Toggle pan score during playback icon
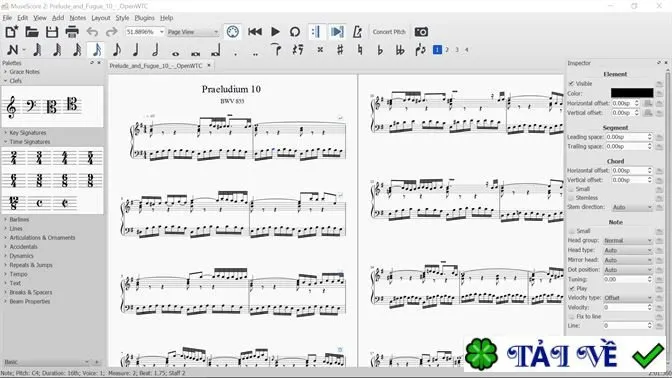Viewport: 672px width, 378px height. [337, 32]
